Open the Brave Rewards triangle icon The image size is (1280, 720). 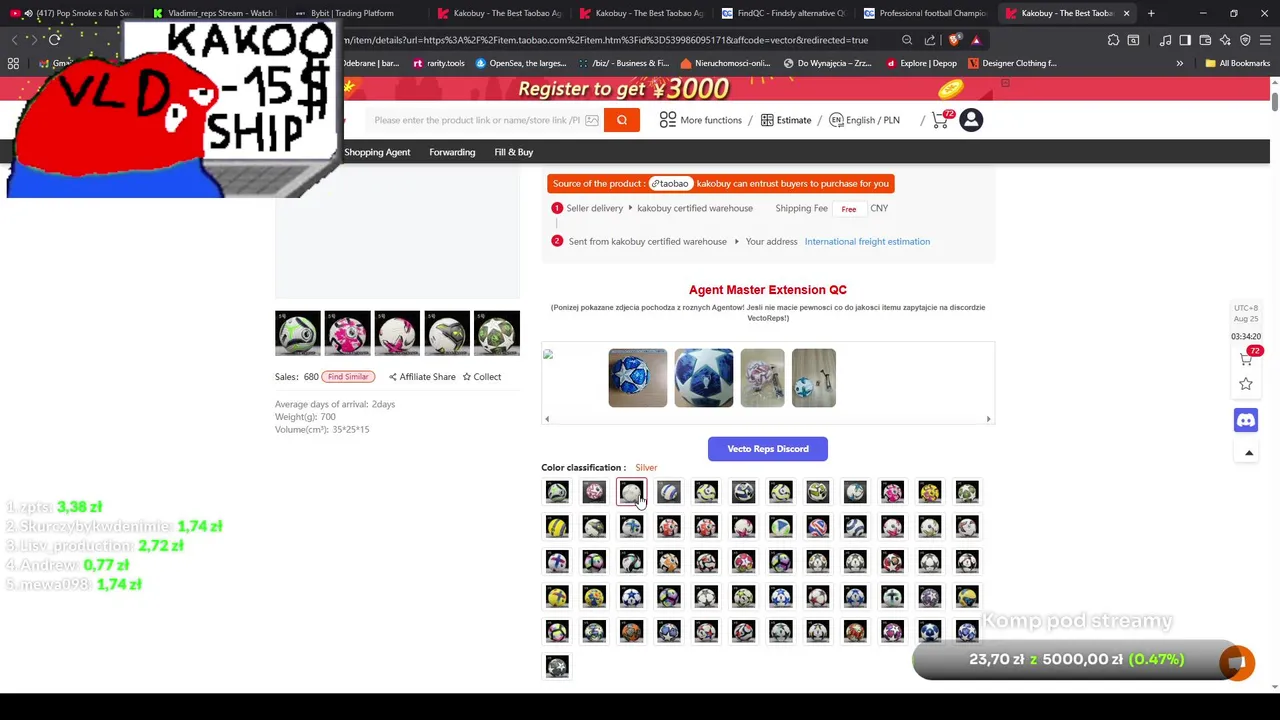click(976, 40)
